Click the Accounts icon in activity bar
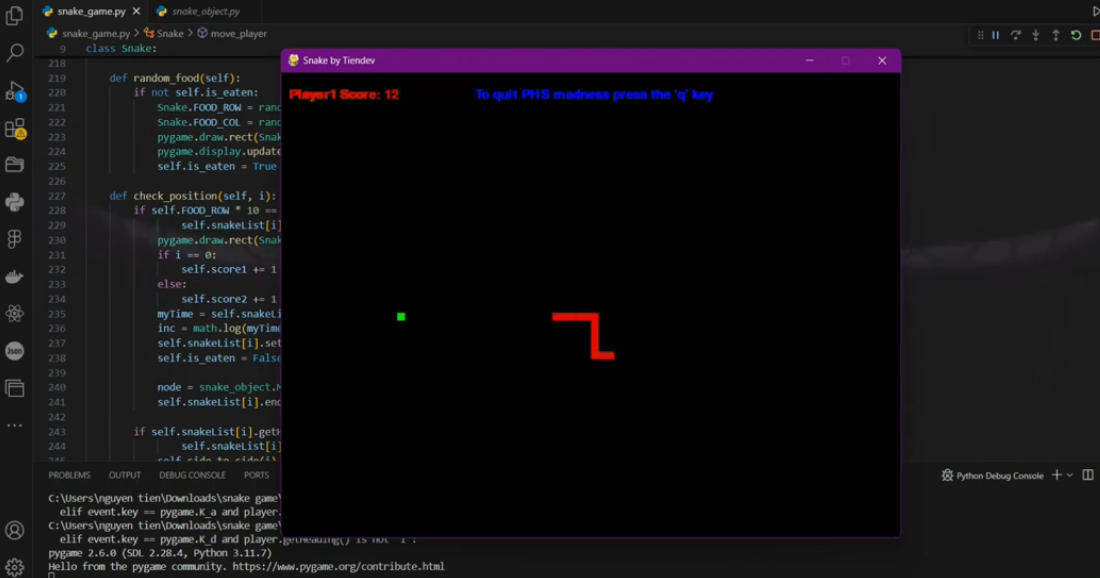This screenshot has height=578, width=1100. 14,530
